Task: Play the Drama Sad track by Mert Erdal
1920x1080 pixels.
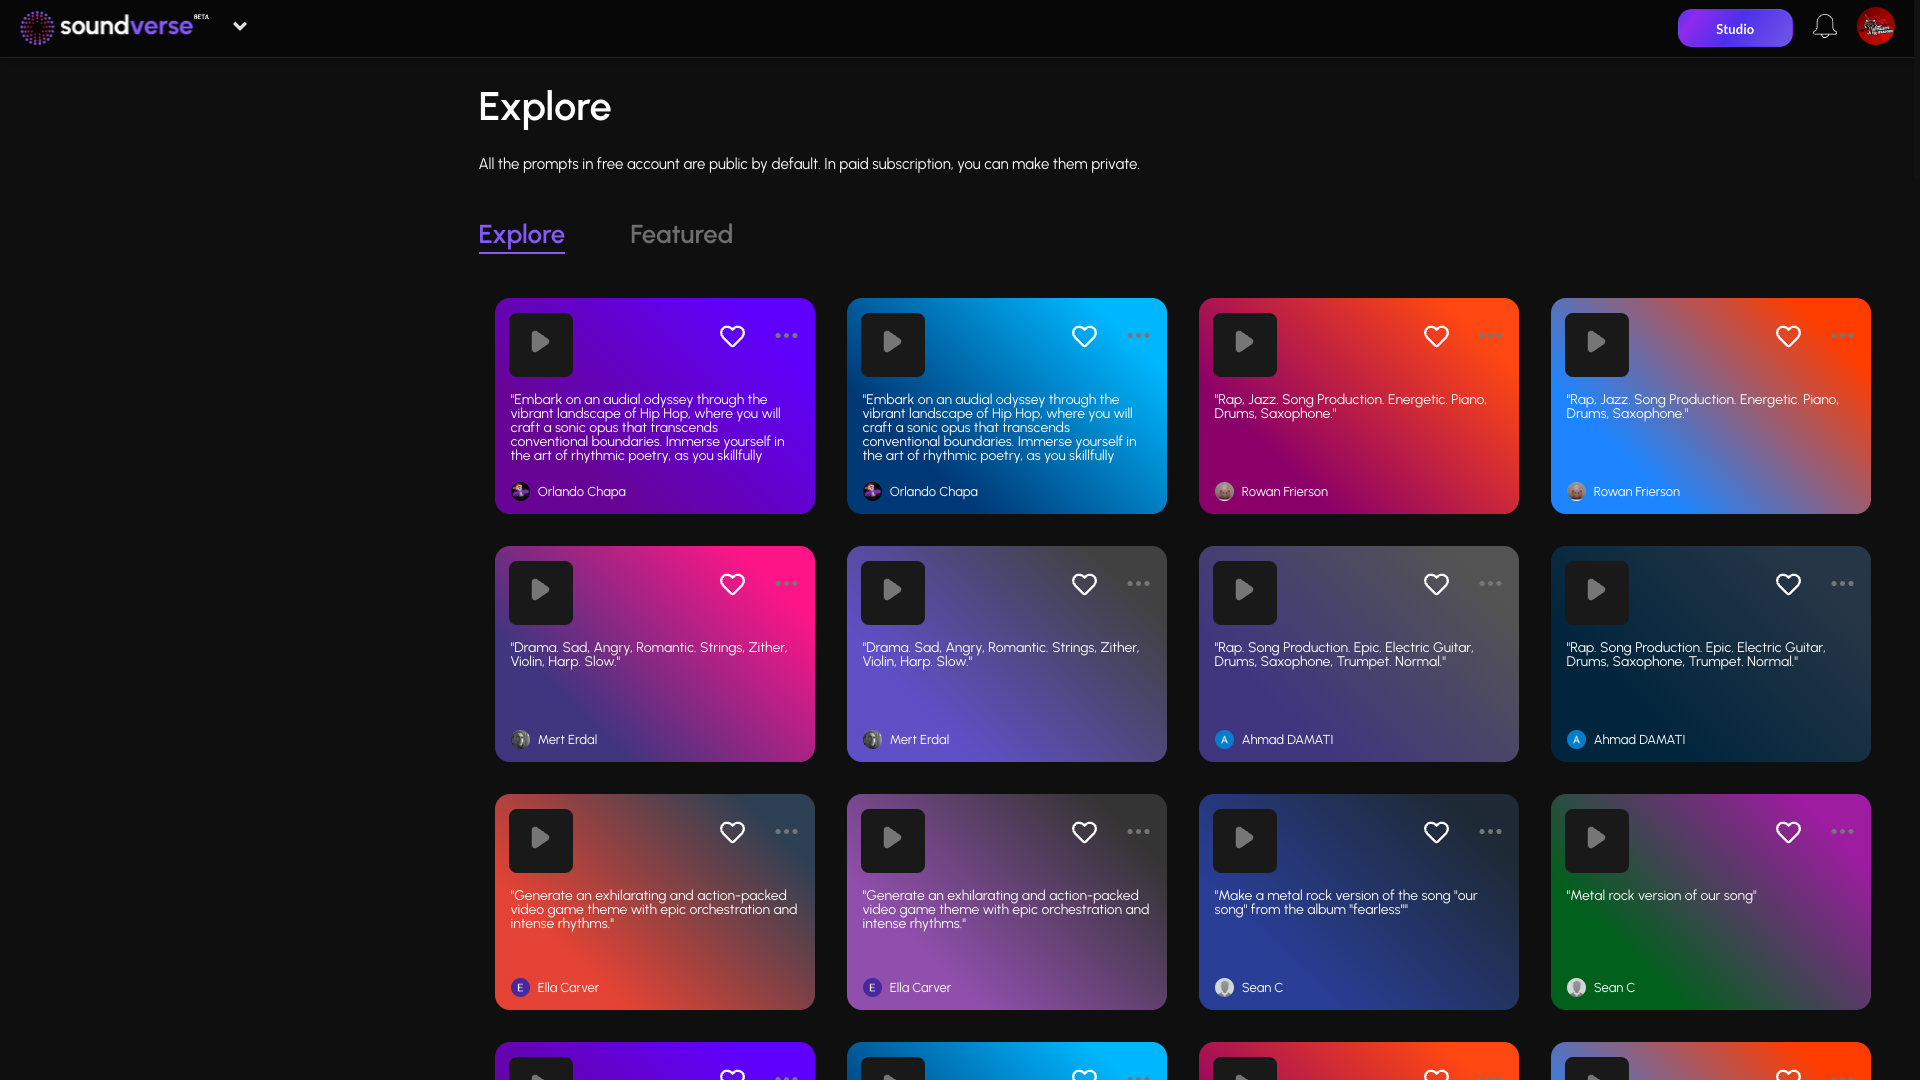Action: tap(541, 592)
